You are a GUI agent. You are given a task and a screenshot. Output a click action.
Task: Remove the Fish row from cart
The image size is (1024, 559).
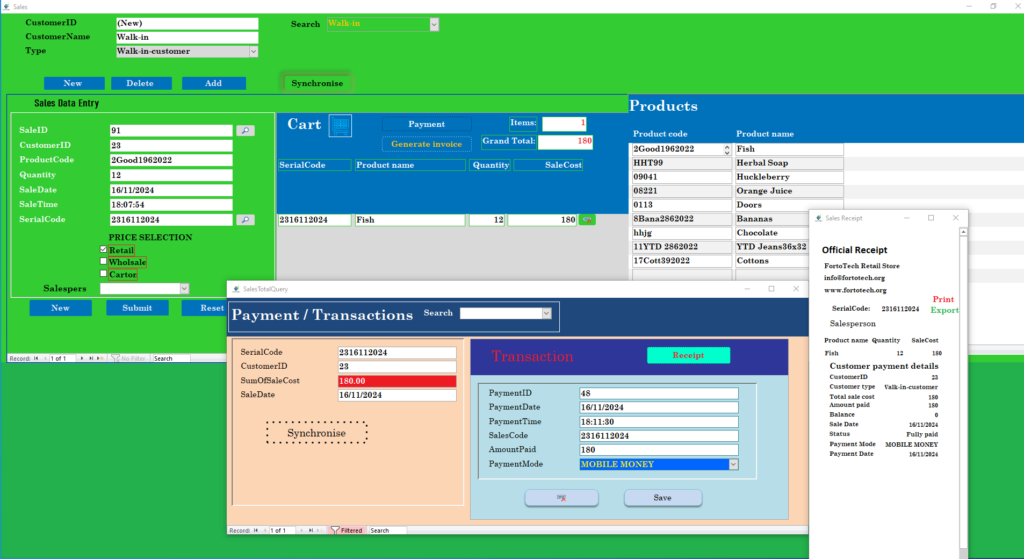pos(587,219)
